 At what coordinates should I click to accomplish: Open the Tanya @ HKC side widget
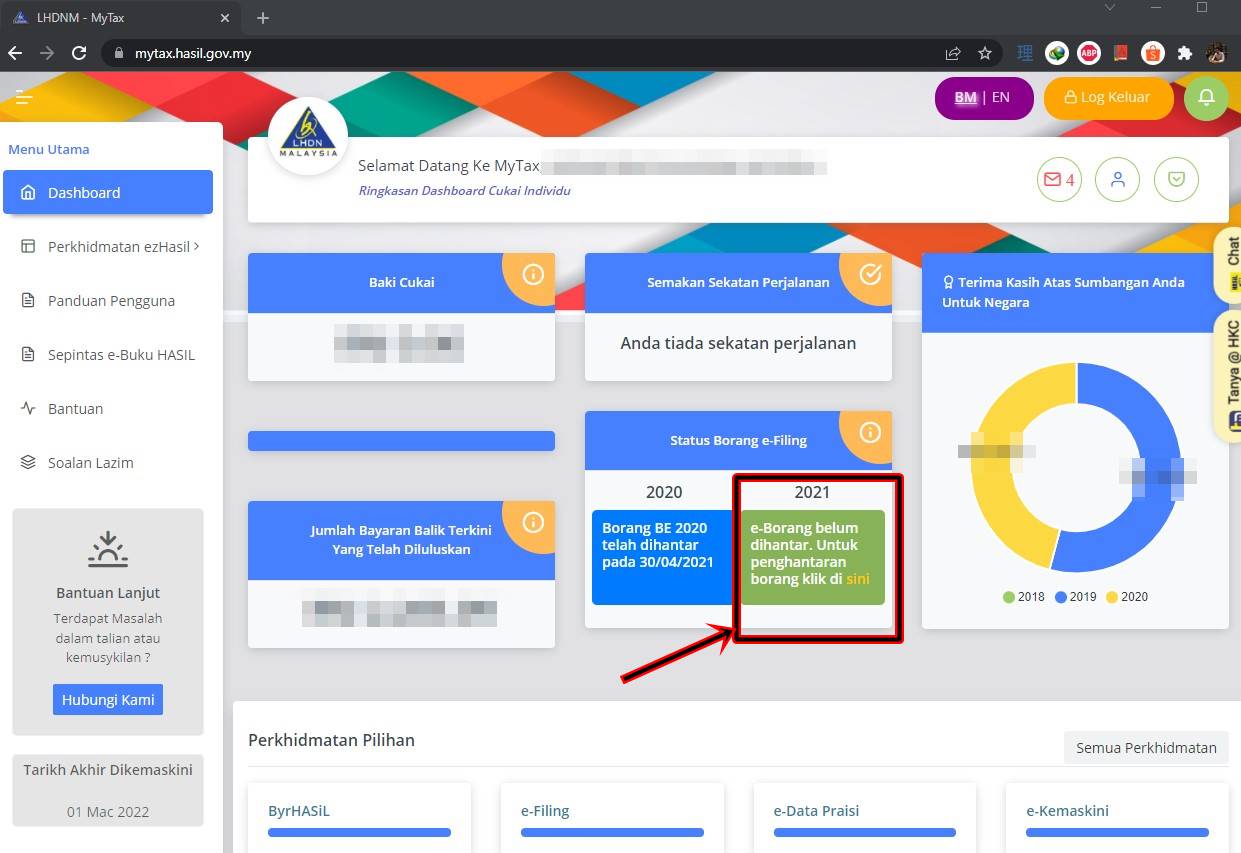1228,375
